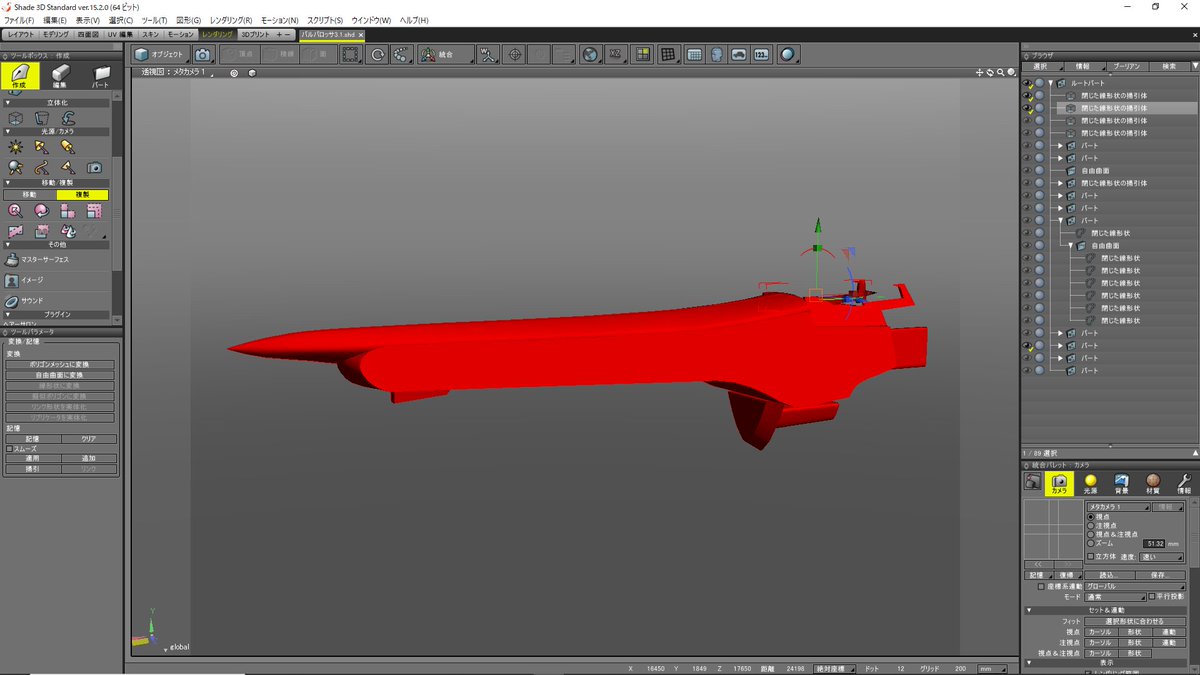
Task: Click 選択形状に合わせる fit button
Action: coord(1135,622)
